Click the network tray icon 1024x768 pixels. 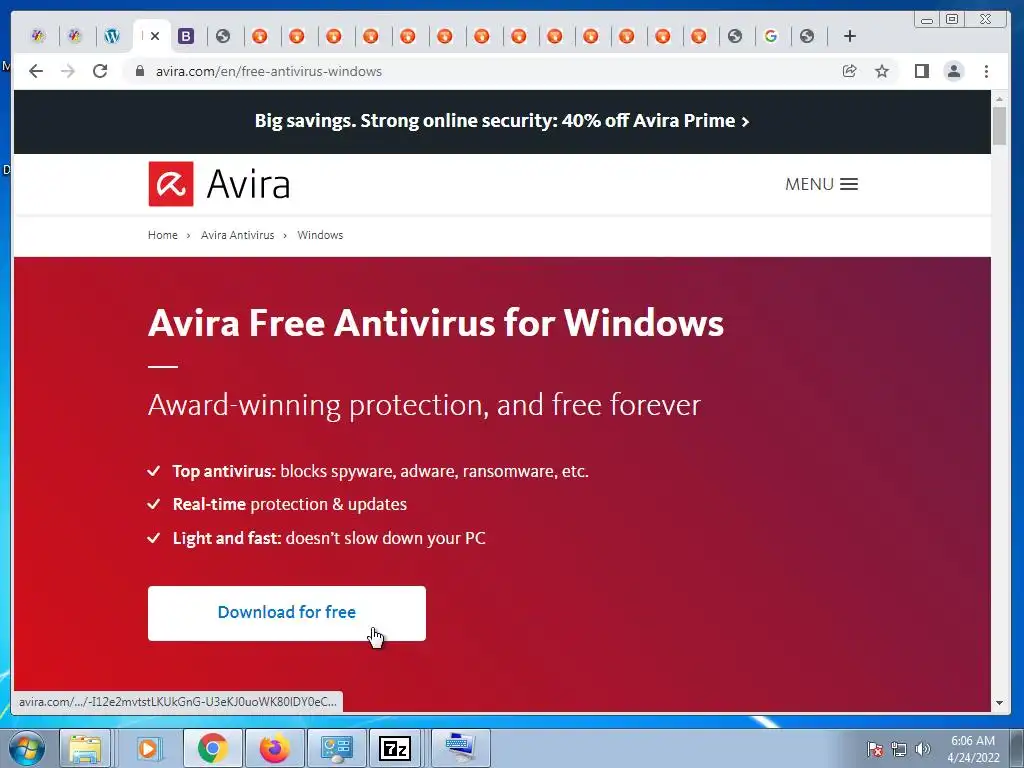[899, 749]
